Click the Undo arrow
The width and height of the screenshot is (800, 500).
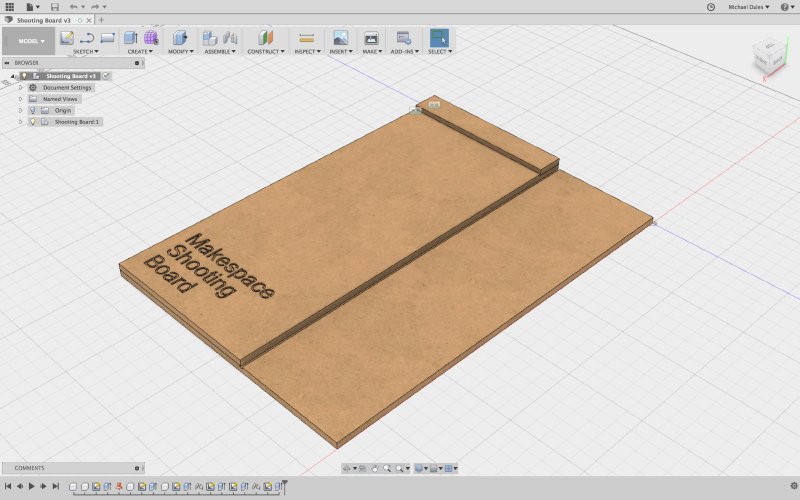coord(73,7)
